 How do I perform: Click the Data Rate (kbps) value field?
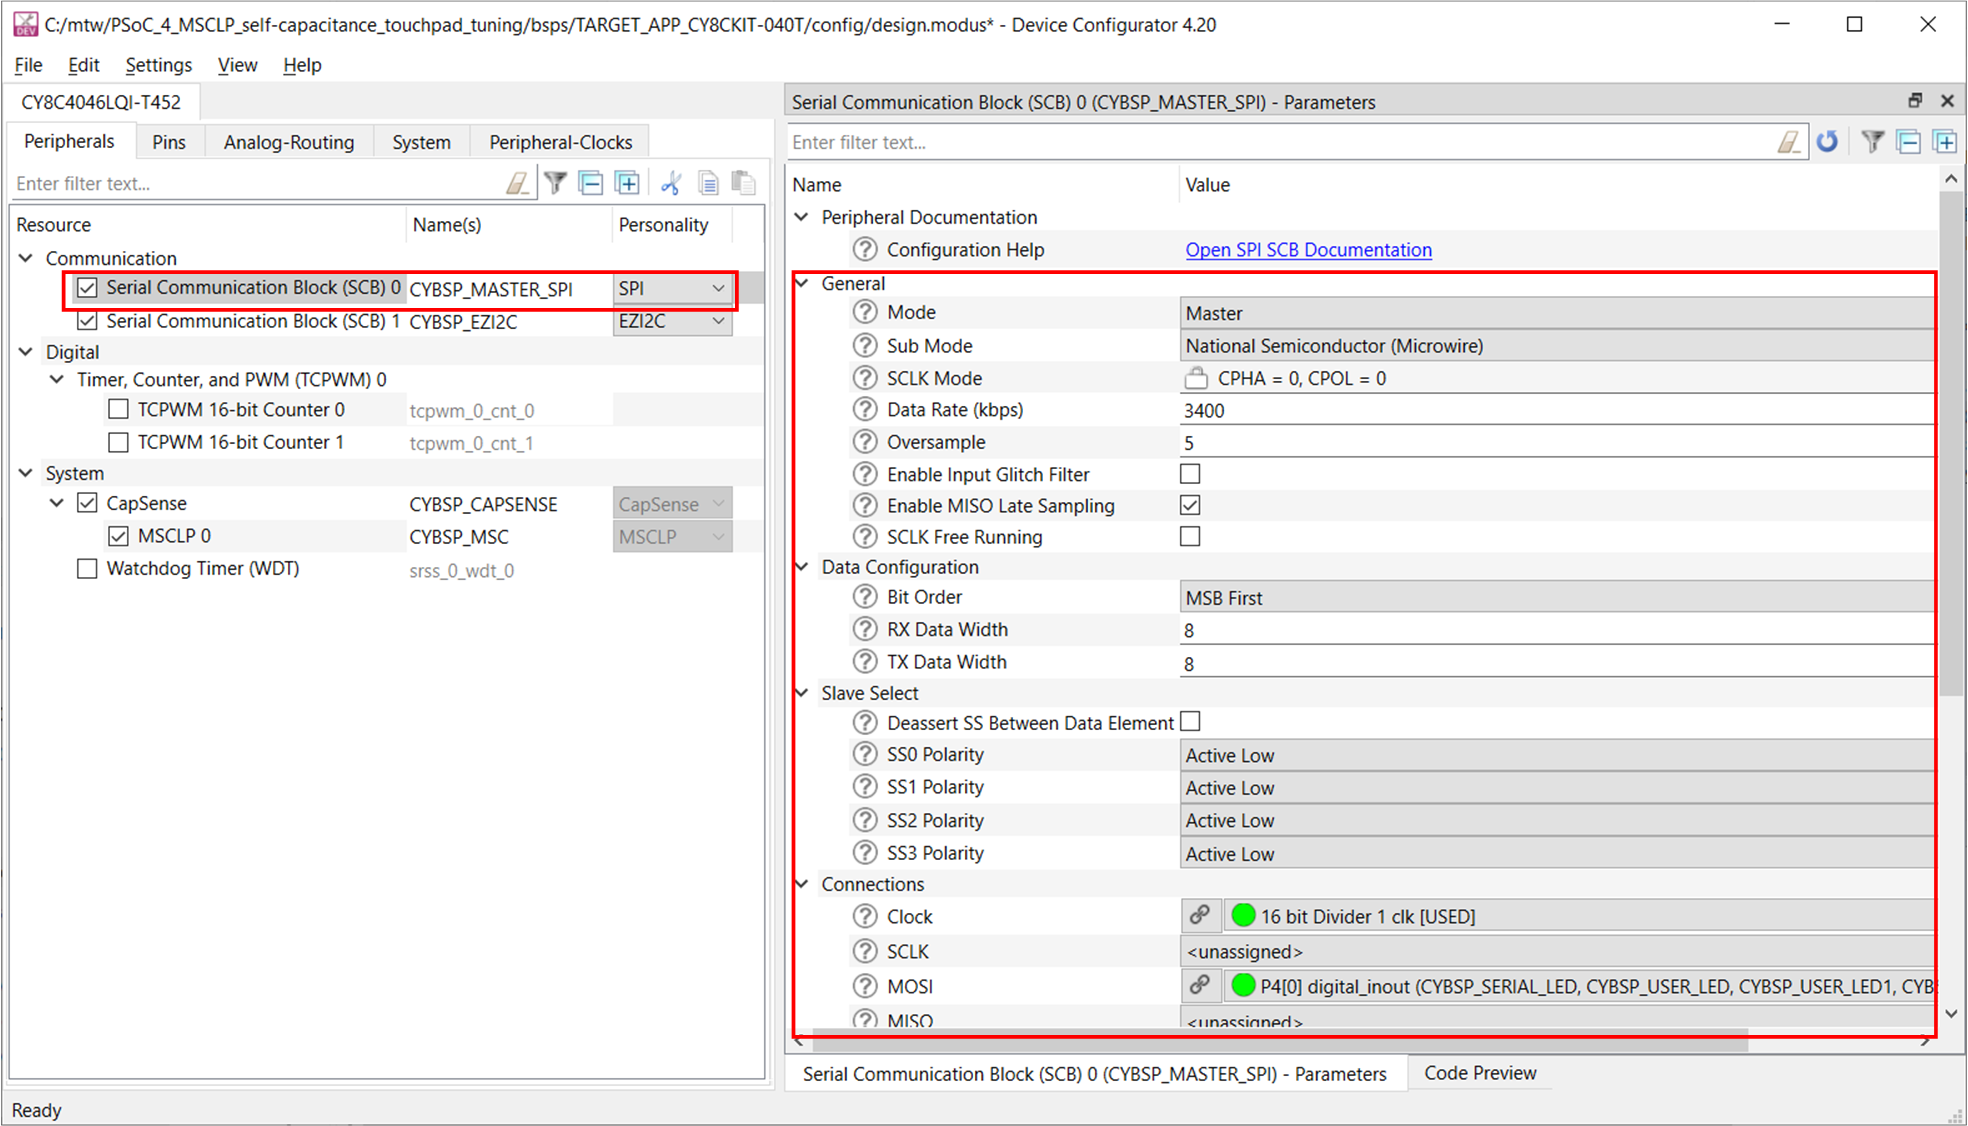[x=1557, y=410]
